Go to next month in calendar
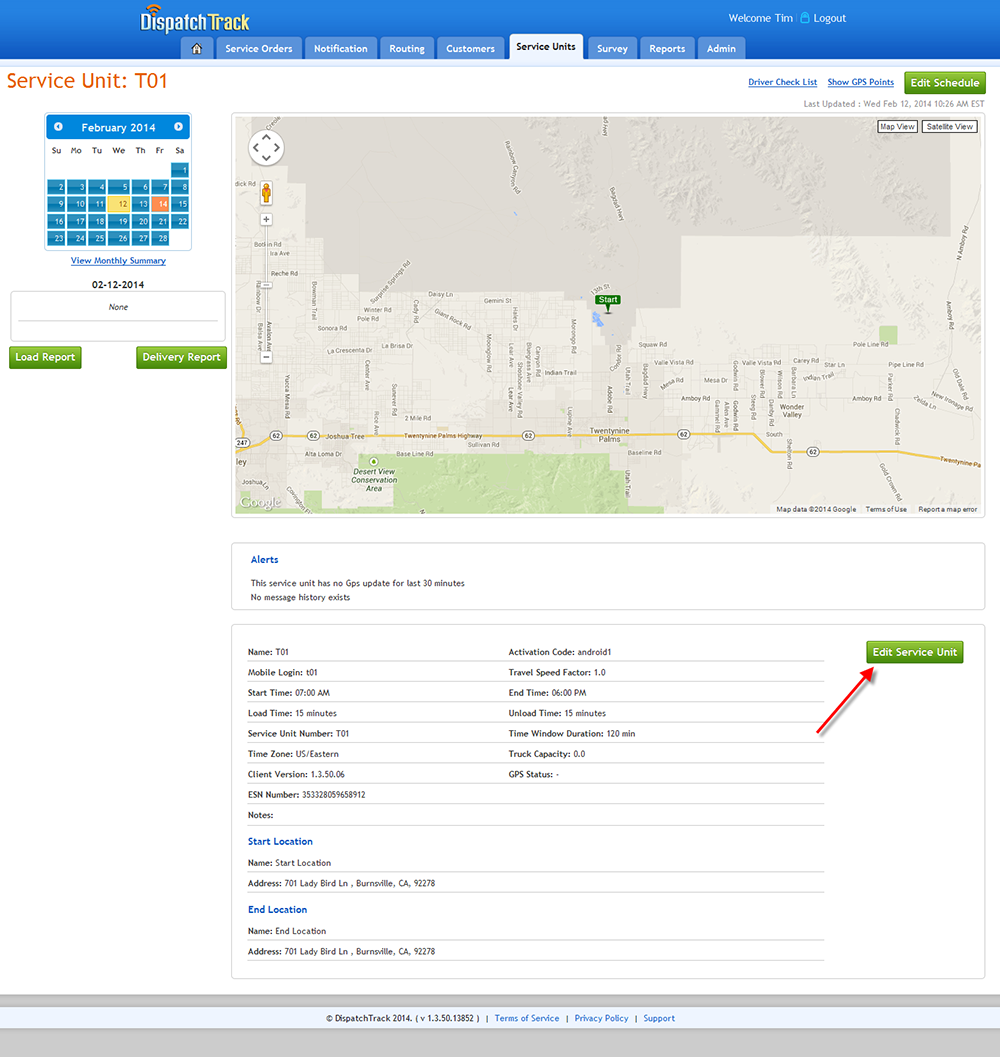The height and width of the screenshot is (1057, 1000). coord(178,127)
